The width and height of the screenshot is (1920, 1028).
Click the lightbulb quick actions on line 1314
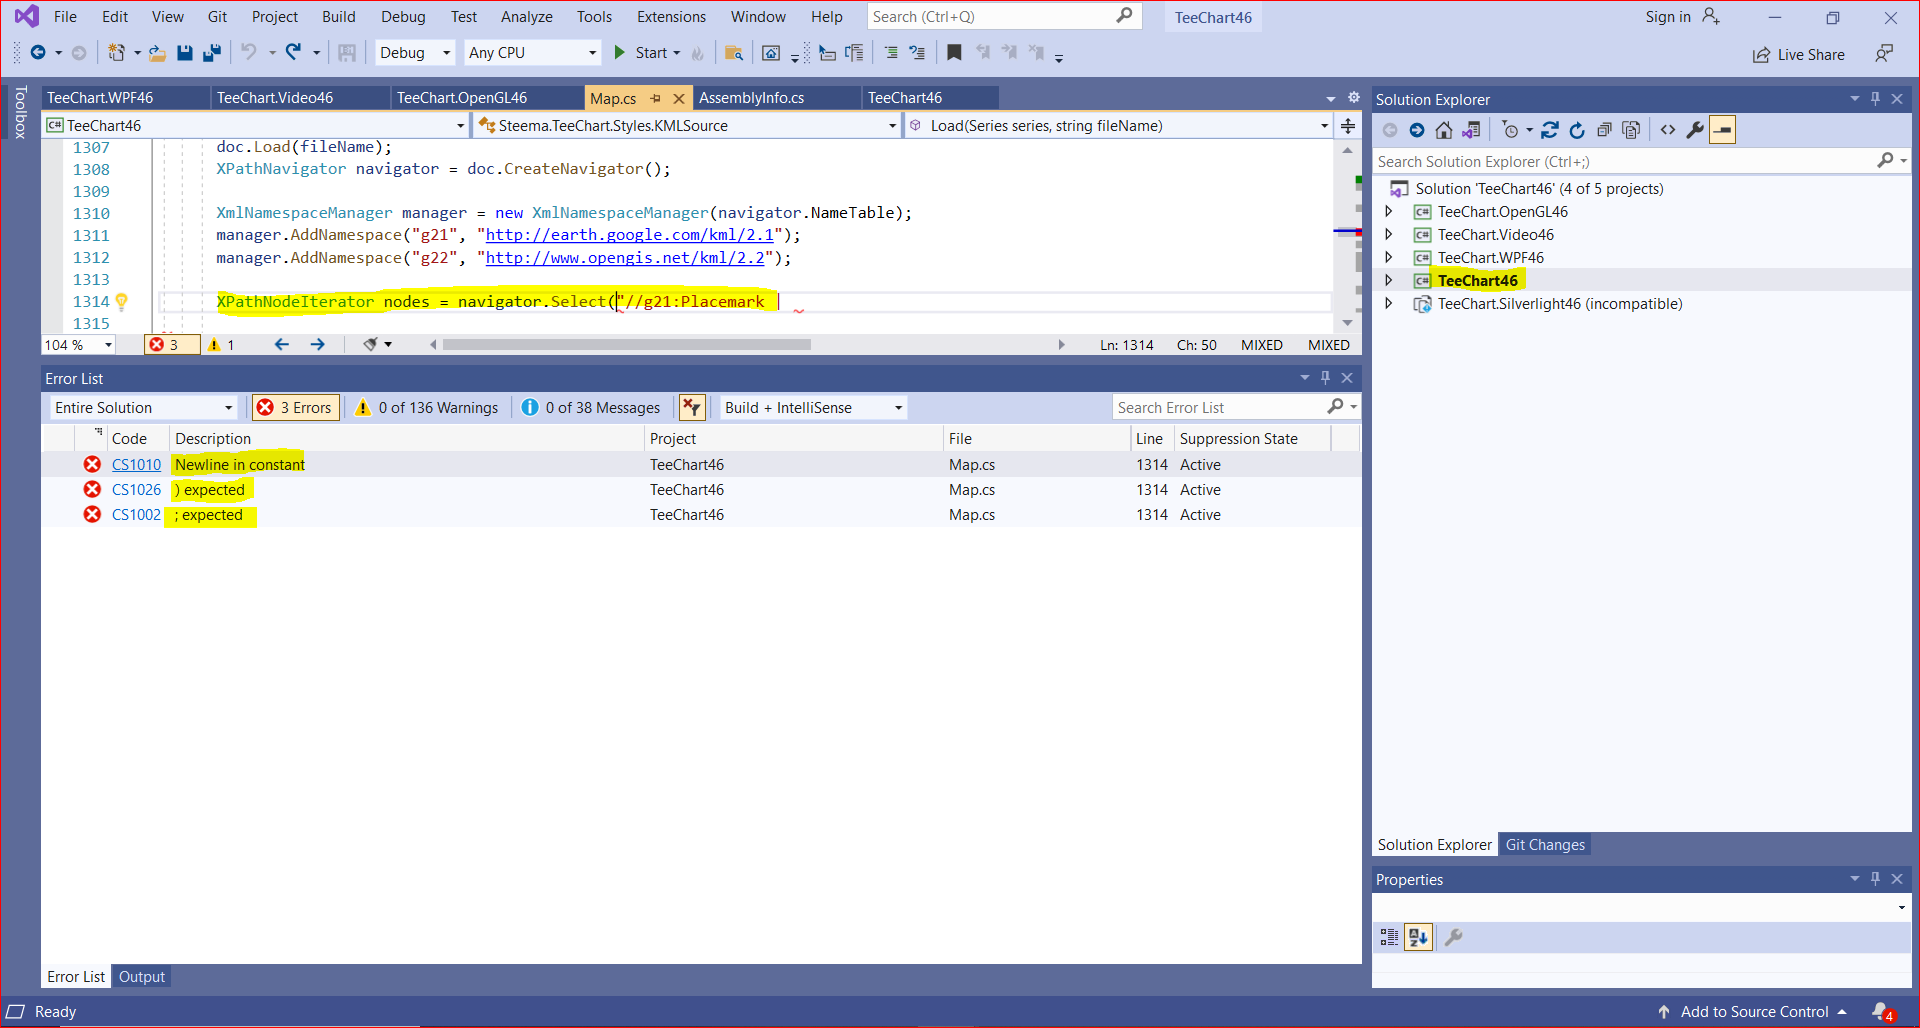[122, 301]
